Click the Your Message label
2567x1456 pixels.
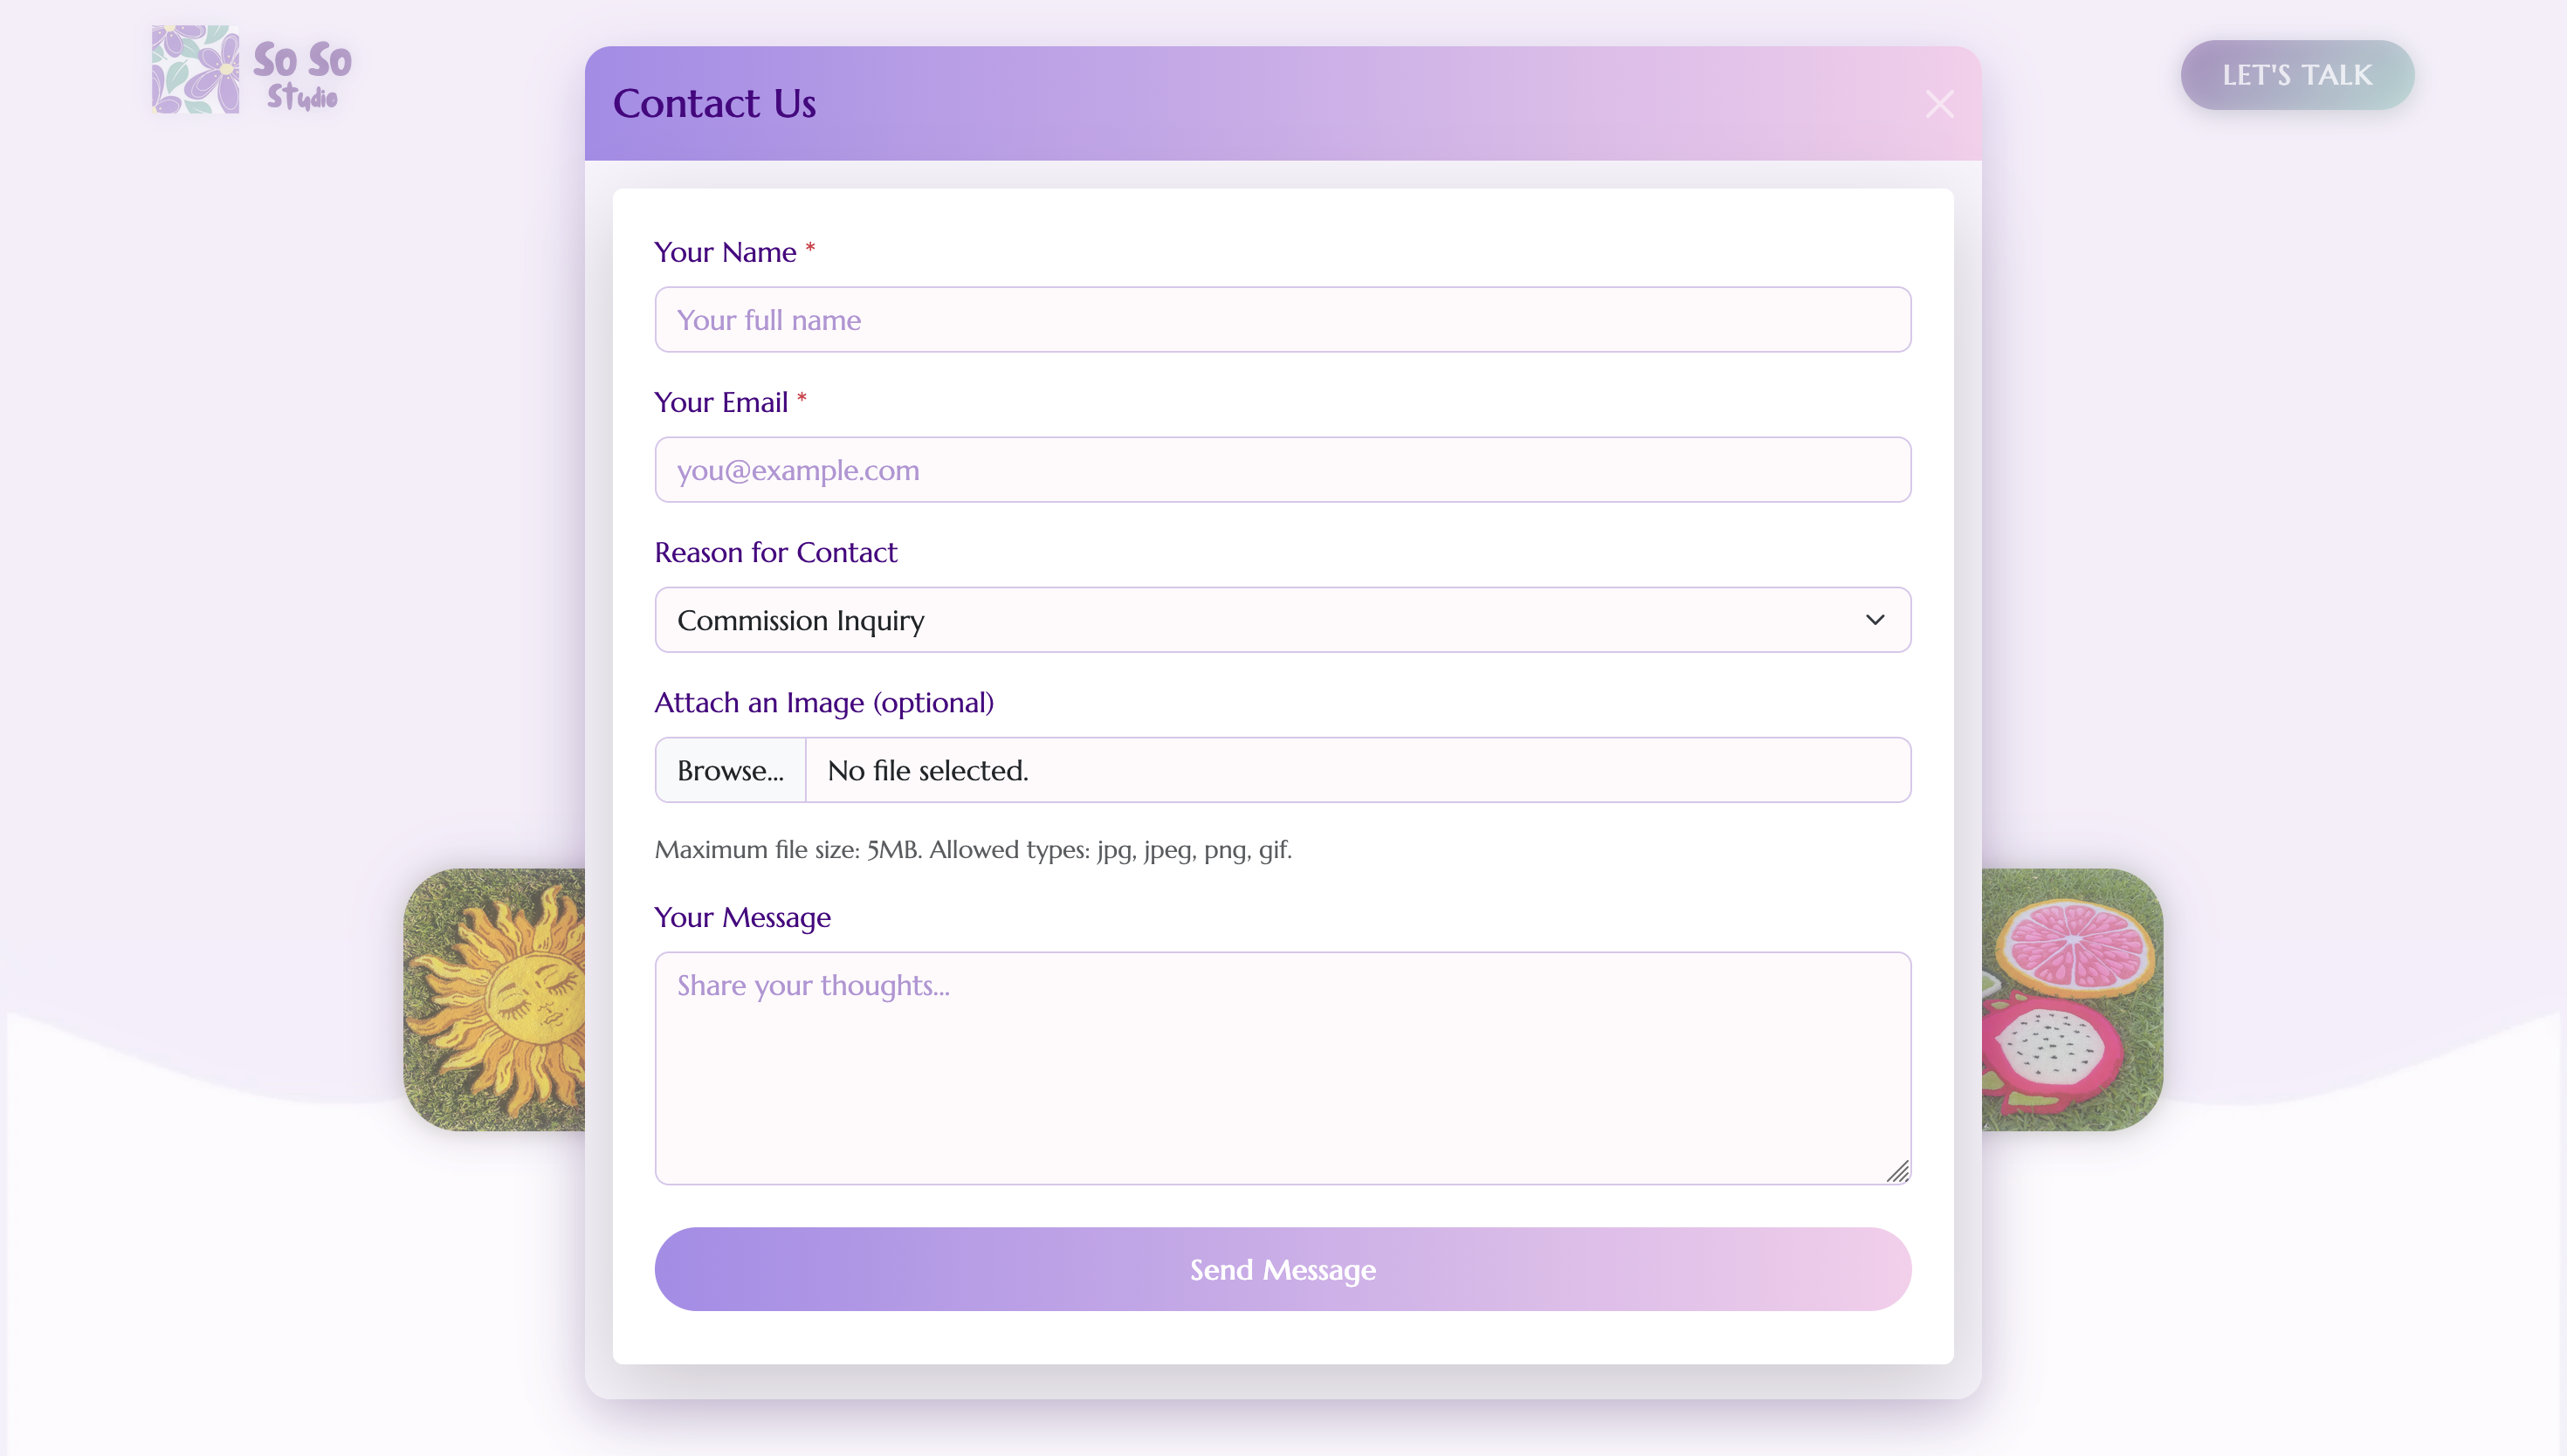pos(742,918)
